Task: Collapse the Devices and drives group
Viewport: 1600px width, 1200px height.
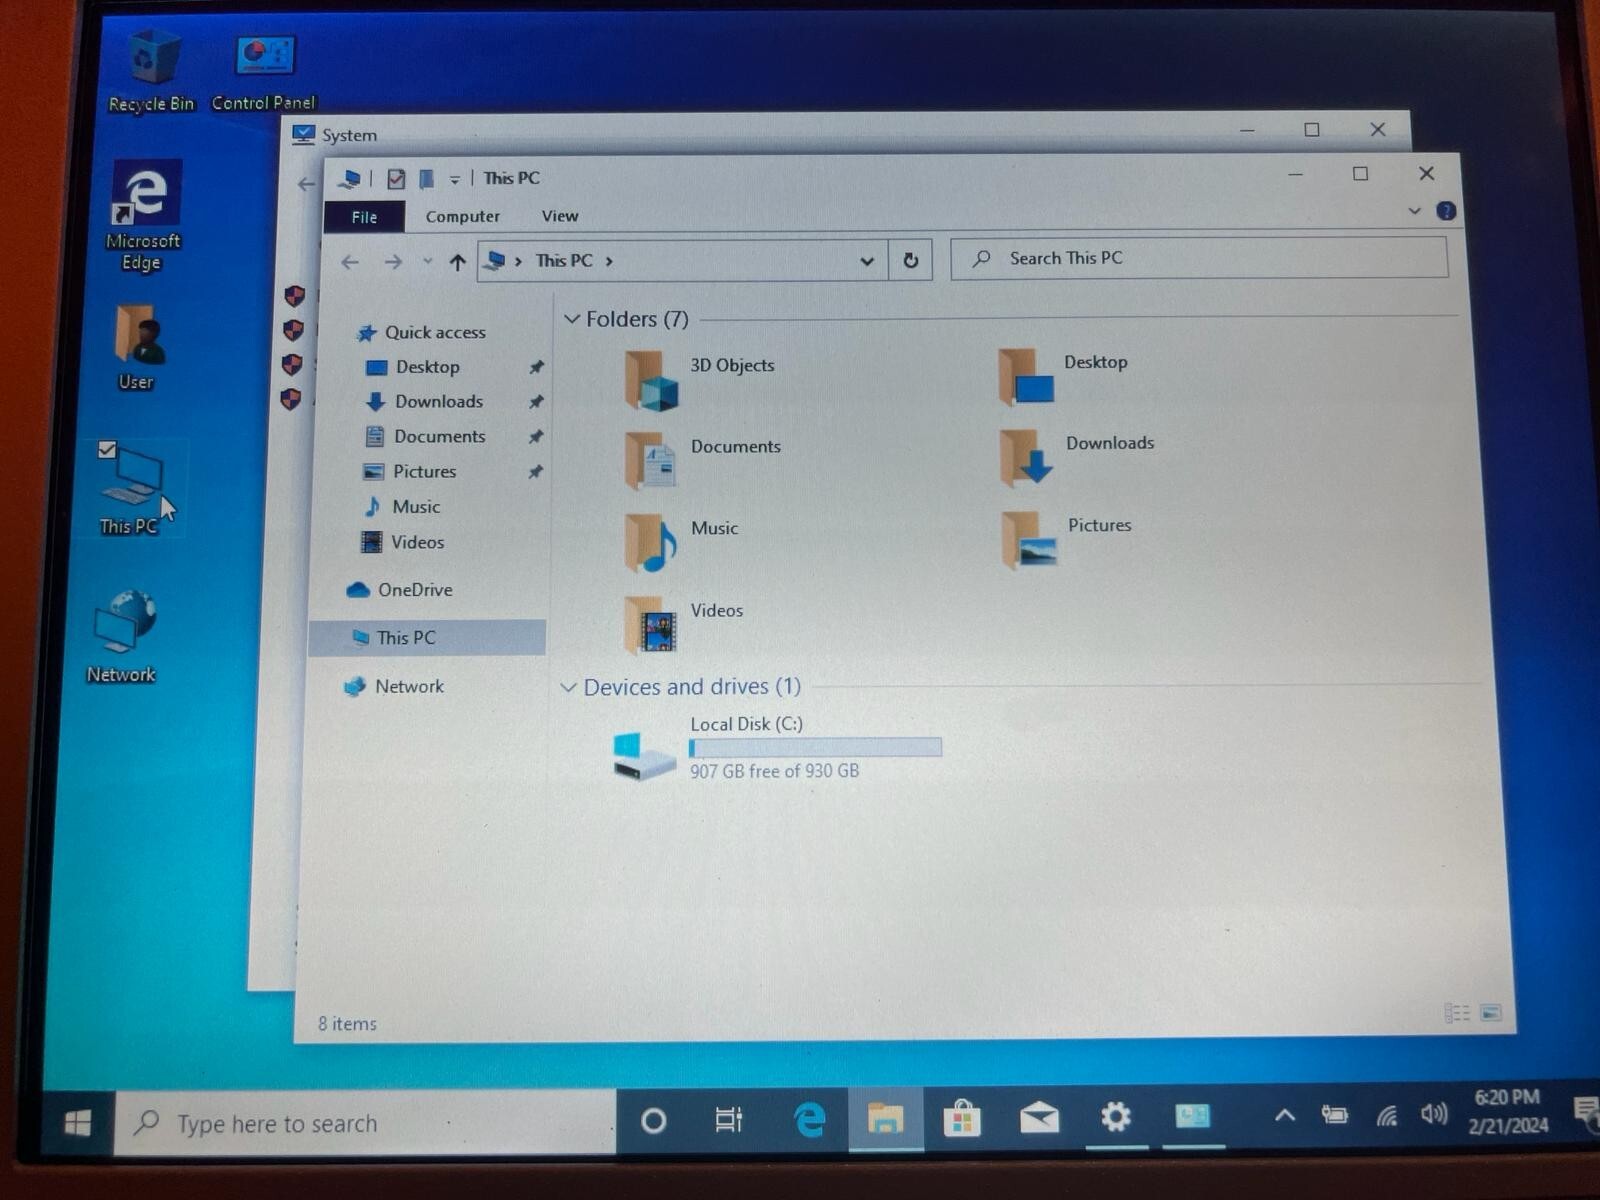Action: [x=568, y=688]
